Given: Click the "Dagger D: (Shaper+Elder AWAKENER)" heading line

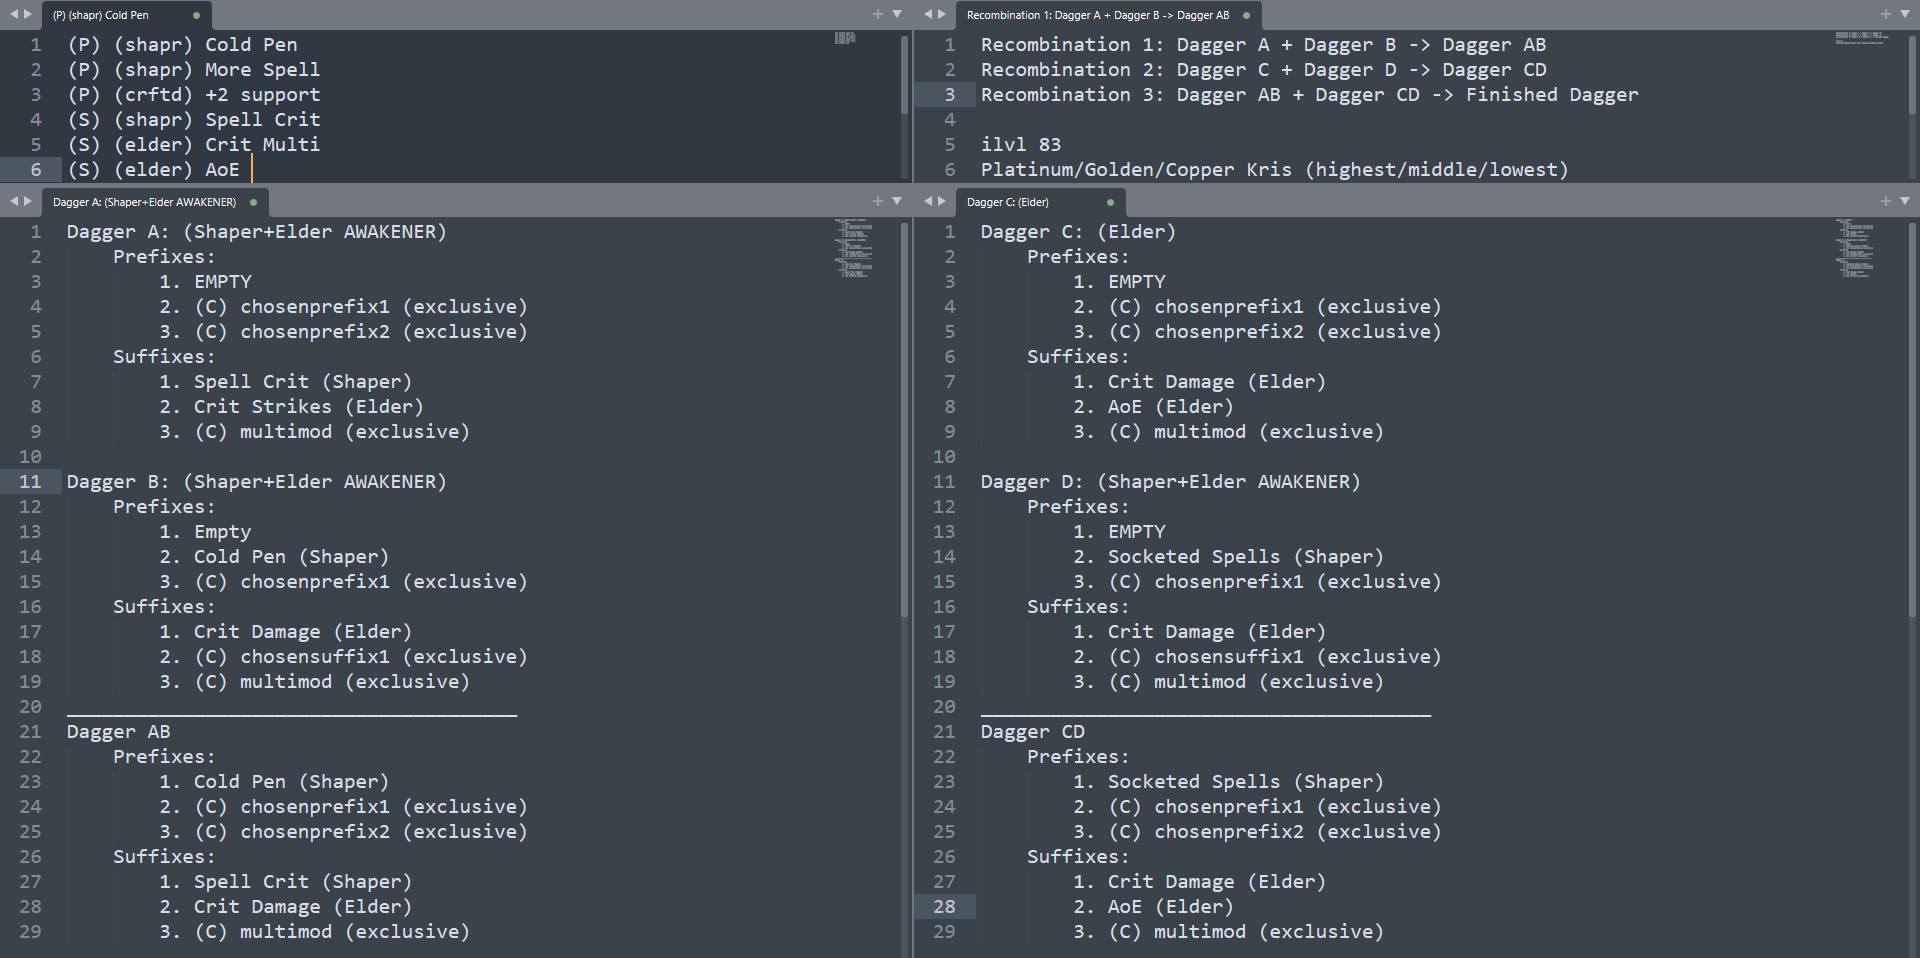Looking at the screenshot, I should point(1170,482).
